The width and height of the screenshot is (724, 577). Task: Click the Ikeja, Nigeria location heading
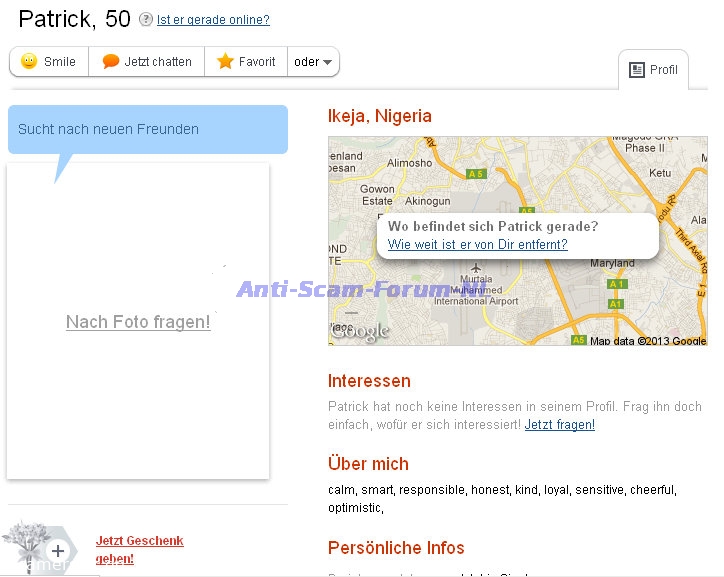tap(380, 116)
